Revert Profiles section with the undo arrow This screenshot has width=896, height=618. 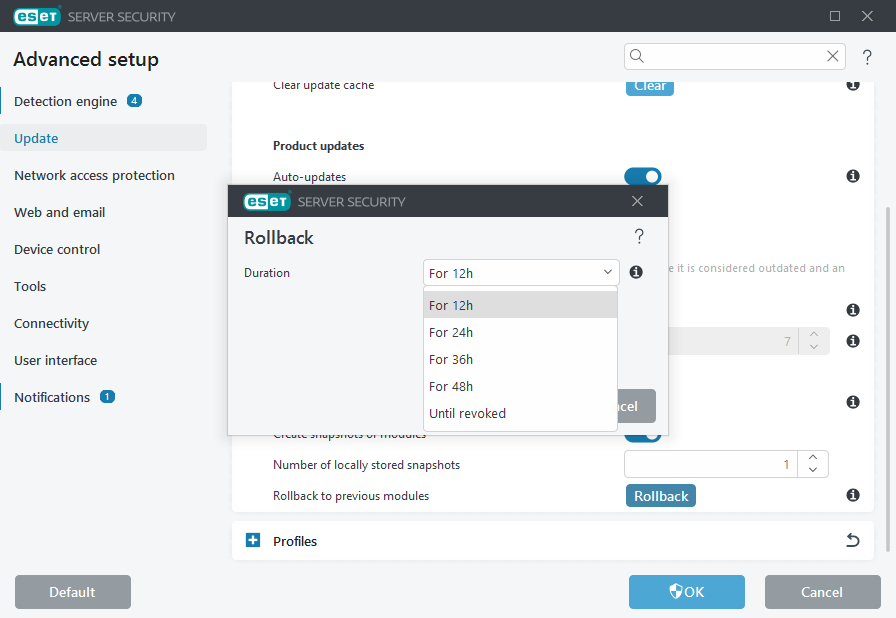(x=853, y=541)
